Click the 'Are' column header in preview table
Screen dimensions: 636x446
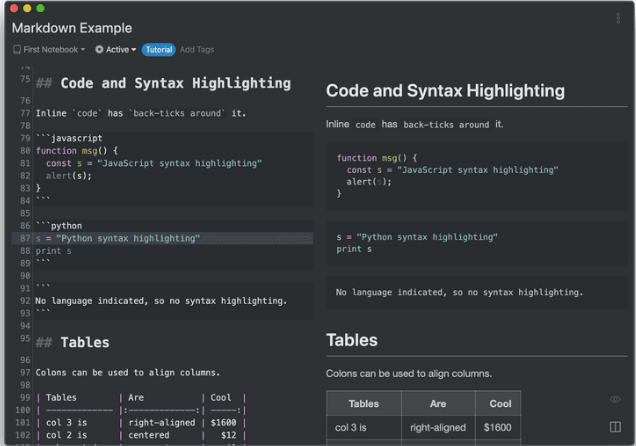click(438, 404)
